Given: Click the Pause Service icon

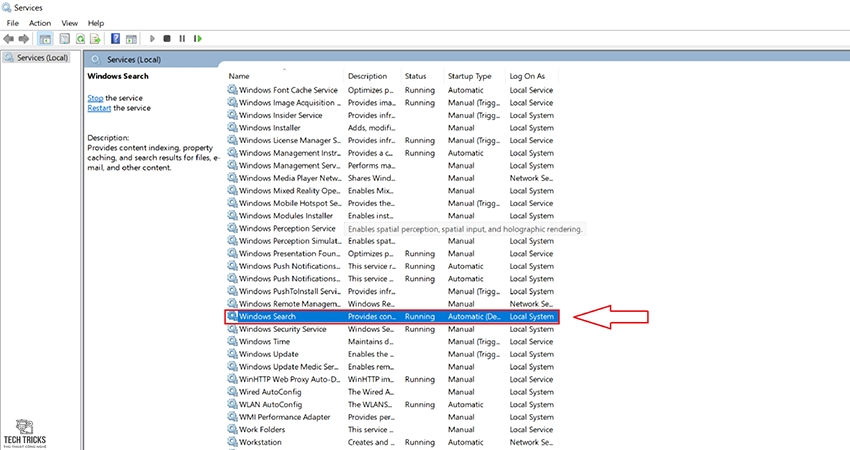Looking at the screenshot, I should point(182,38).
